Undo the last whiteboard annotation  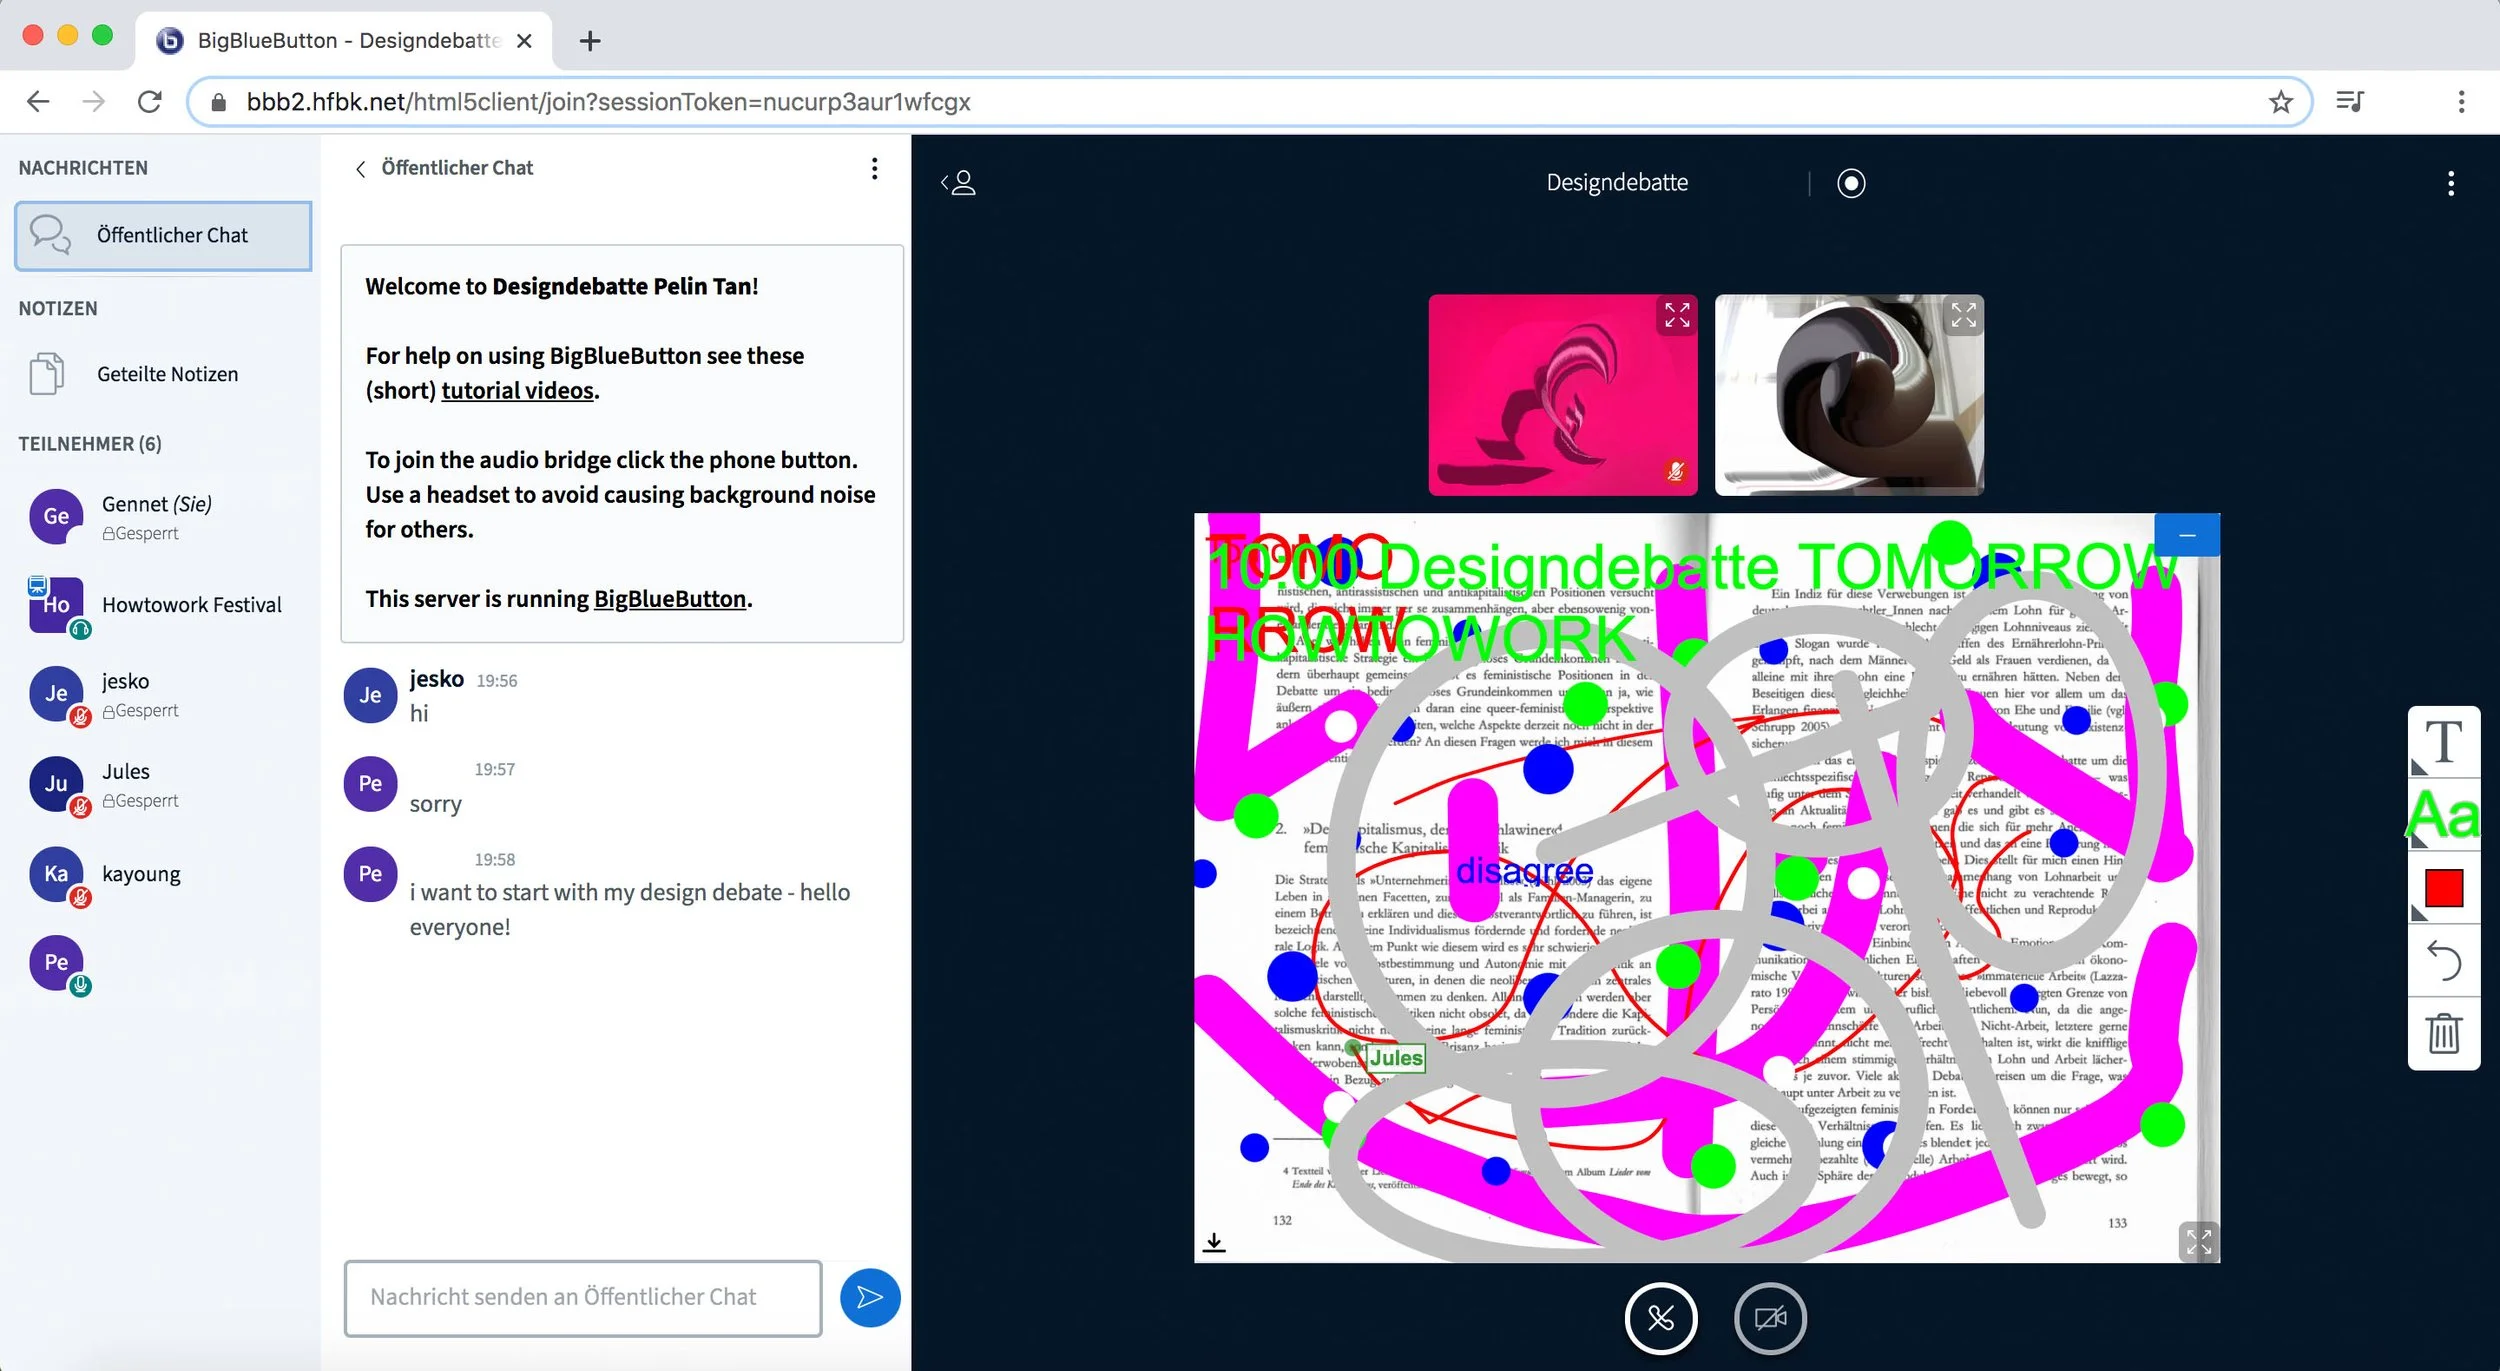pyautogui.click(x=2443, y=961)
